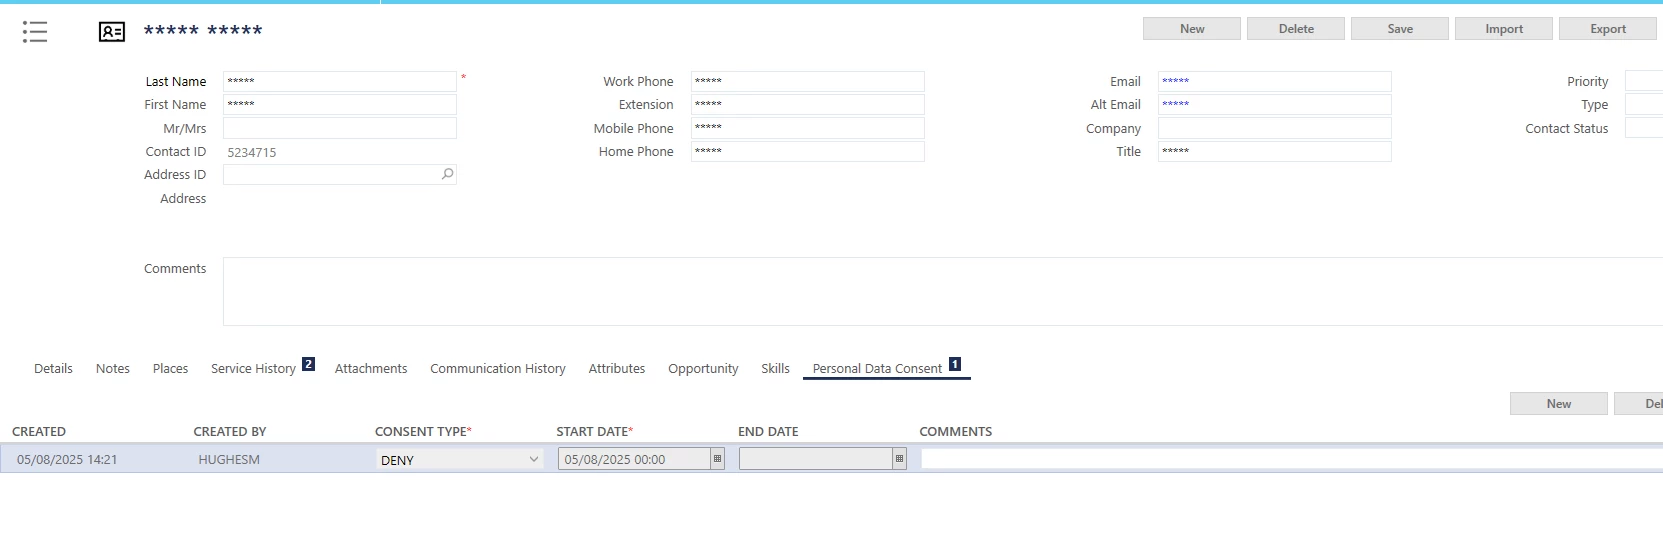The height and width of the screenshot is (557, 1663).
Task: Click the top New button
Action: pyautogui.click(x=1192, y=29)
